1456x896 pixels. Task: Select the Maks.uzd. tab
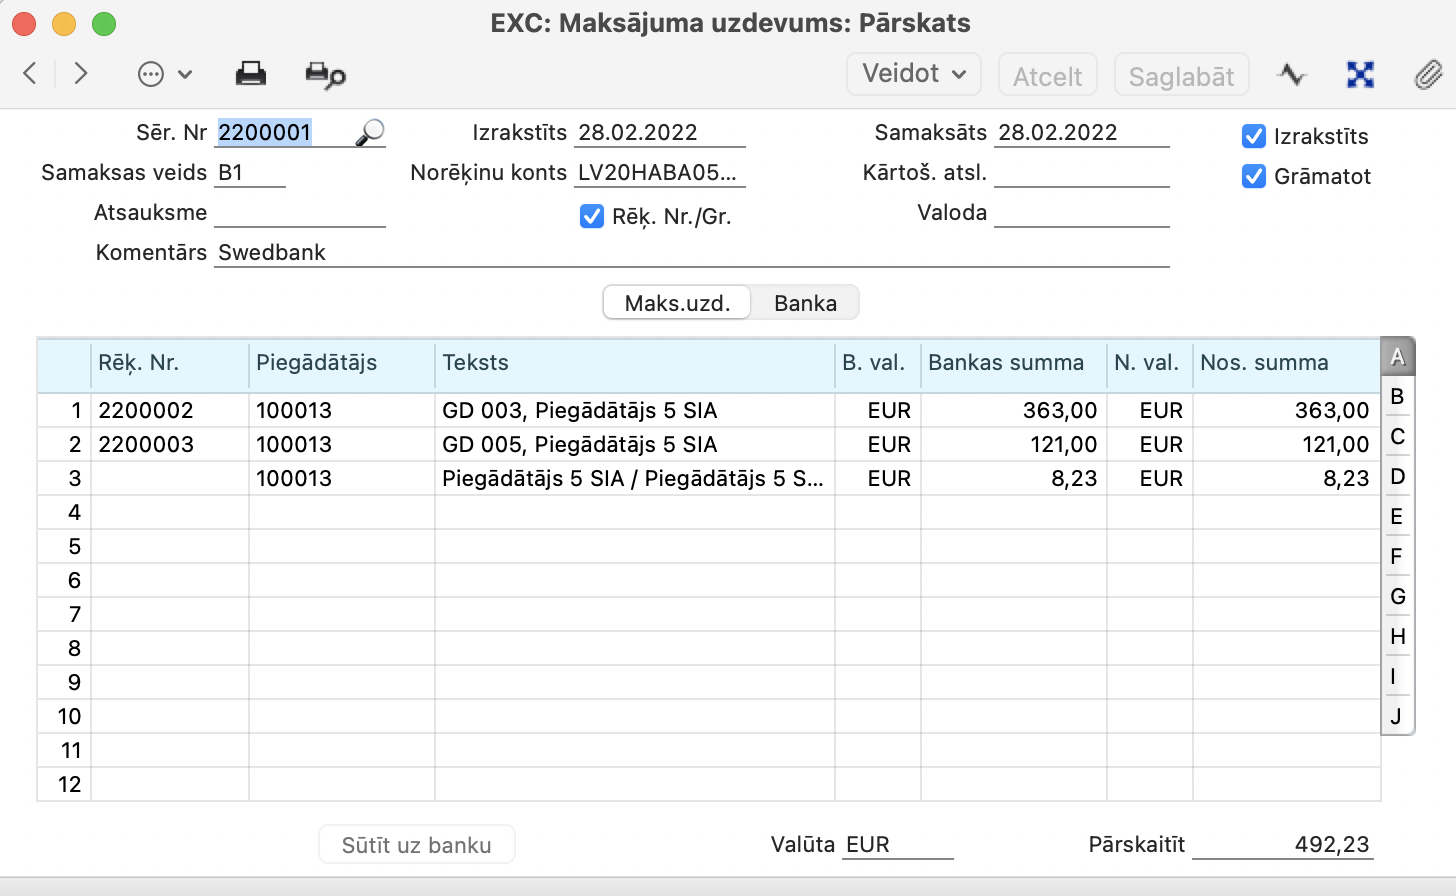[x=677, y=303]
